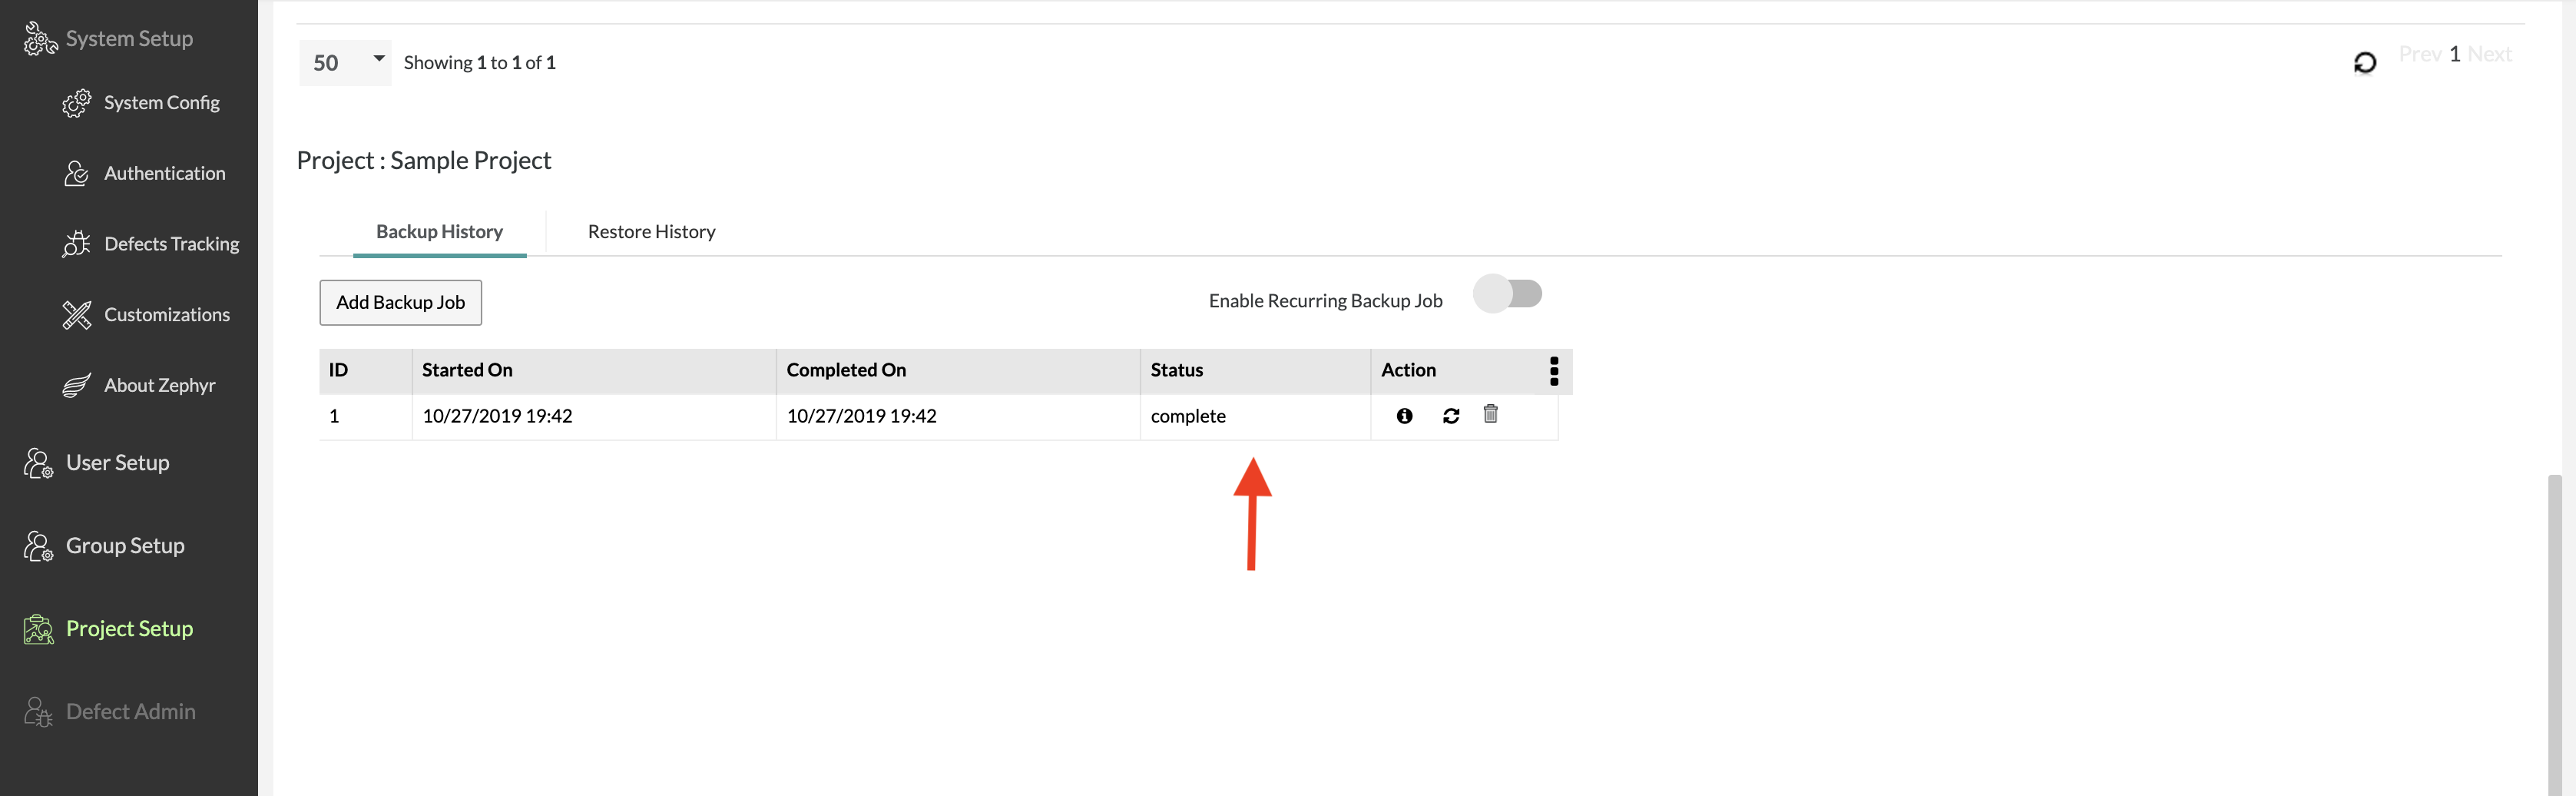Open the table column options kebab menu
This screenshot has width=2576, height=796.
pos(1553,371)
